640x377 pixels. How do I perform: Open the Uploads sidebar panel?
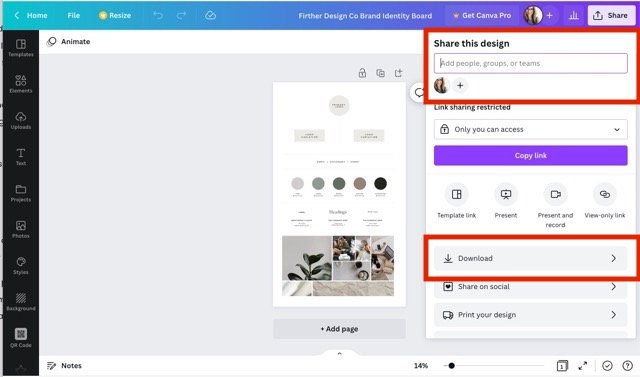click(x=21, y=120)
